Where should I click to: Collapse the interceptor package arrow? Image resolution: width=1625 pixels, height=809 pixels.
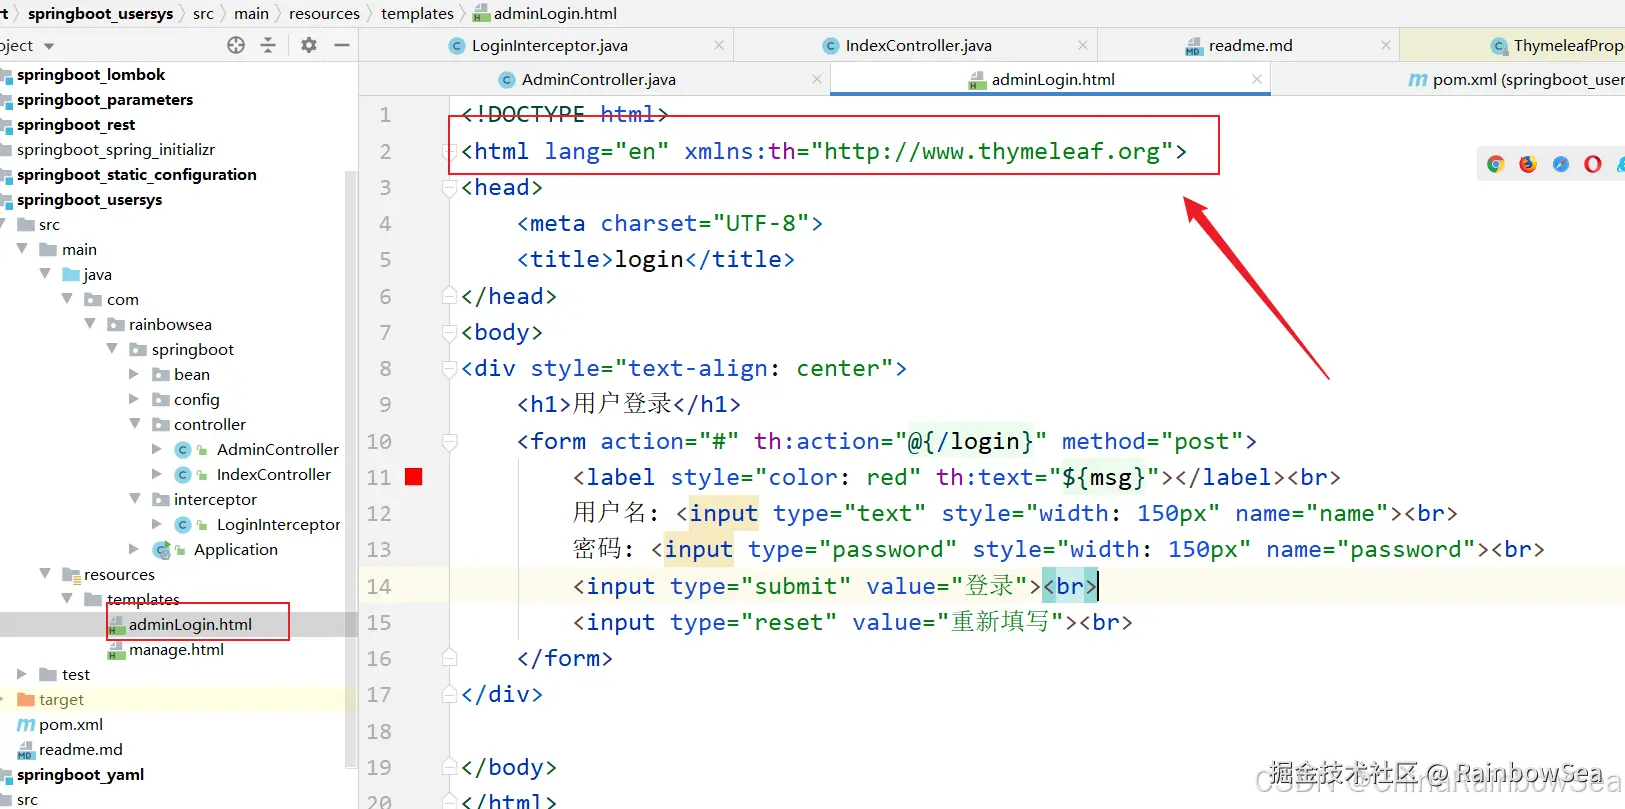(135, 498)
